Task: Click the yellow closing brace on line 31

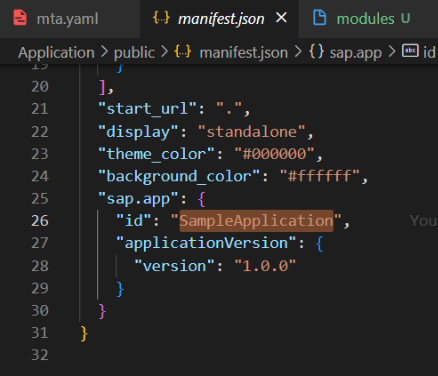Action: click(84, 333)
